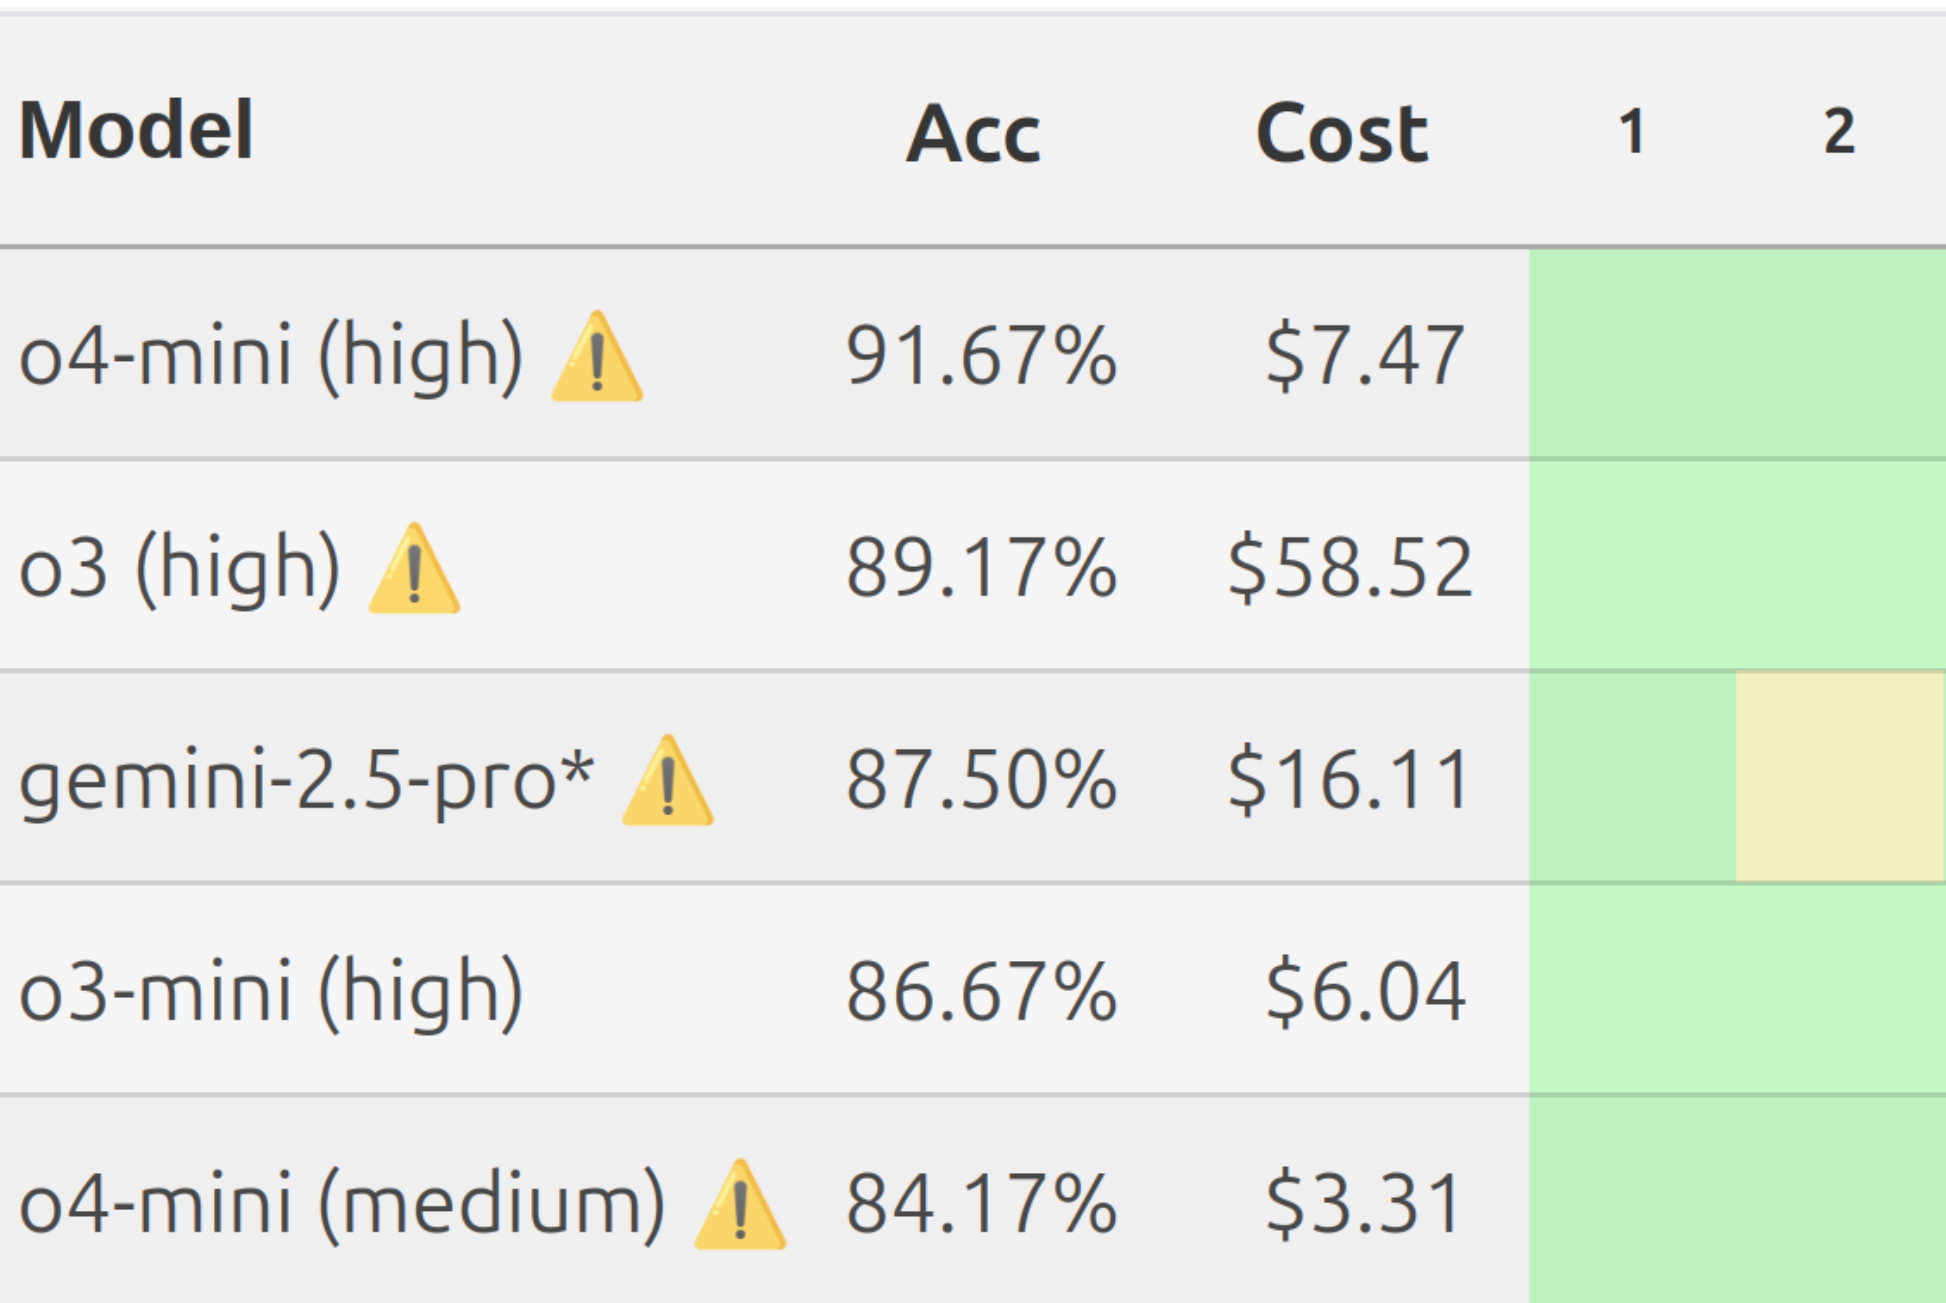Click the warning icon beside o4-mini (medium)

pos(740,1205)
